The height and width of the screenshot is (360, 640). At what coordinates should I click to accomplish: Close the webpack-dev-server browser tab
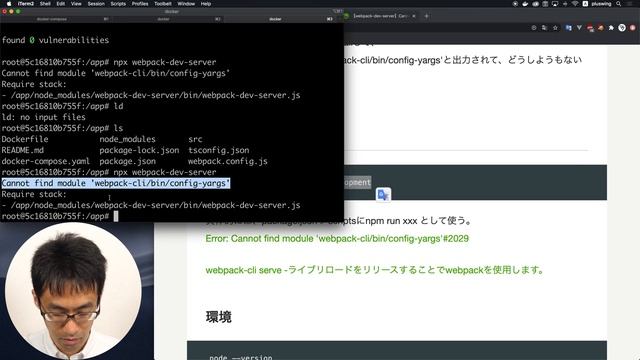413,16
